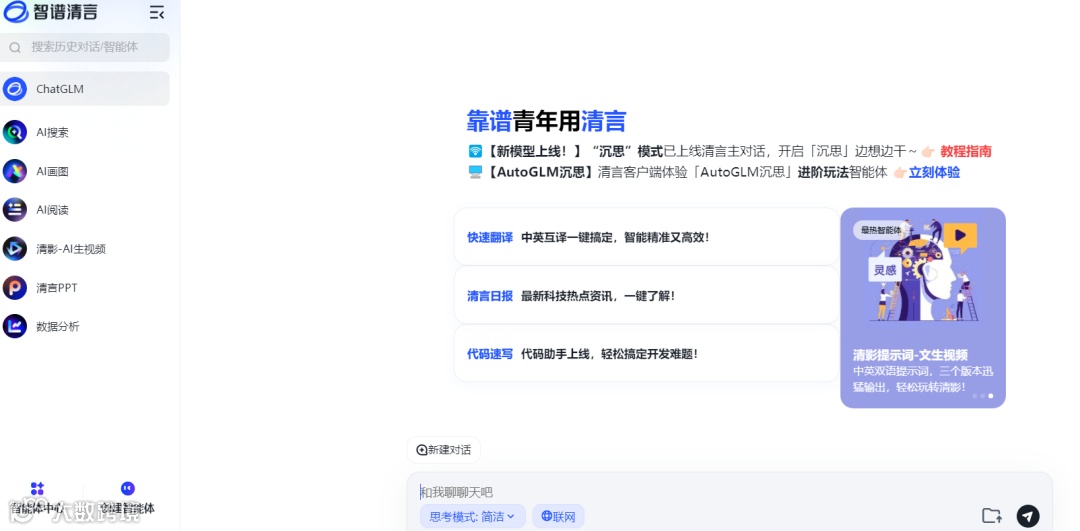Open the 智能体中心 grid icon
The image size is (1080, 531).
pos(37,489)
